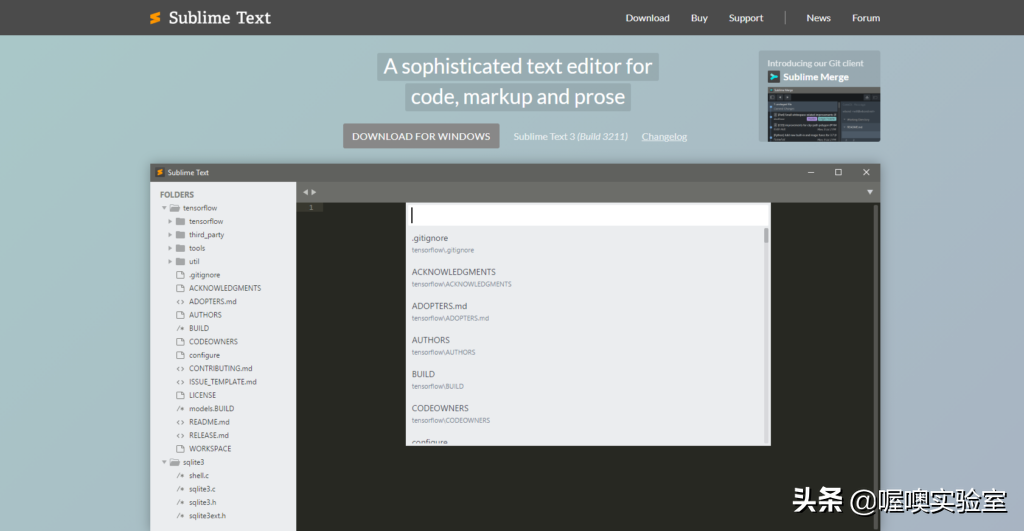
Task: Open the Forum page link
Action: click(866, 18)
